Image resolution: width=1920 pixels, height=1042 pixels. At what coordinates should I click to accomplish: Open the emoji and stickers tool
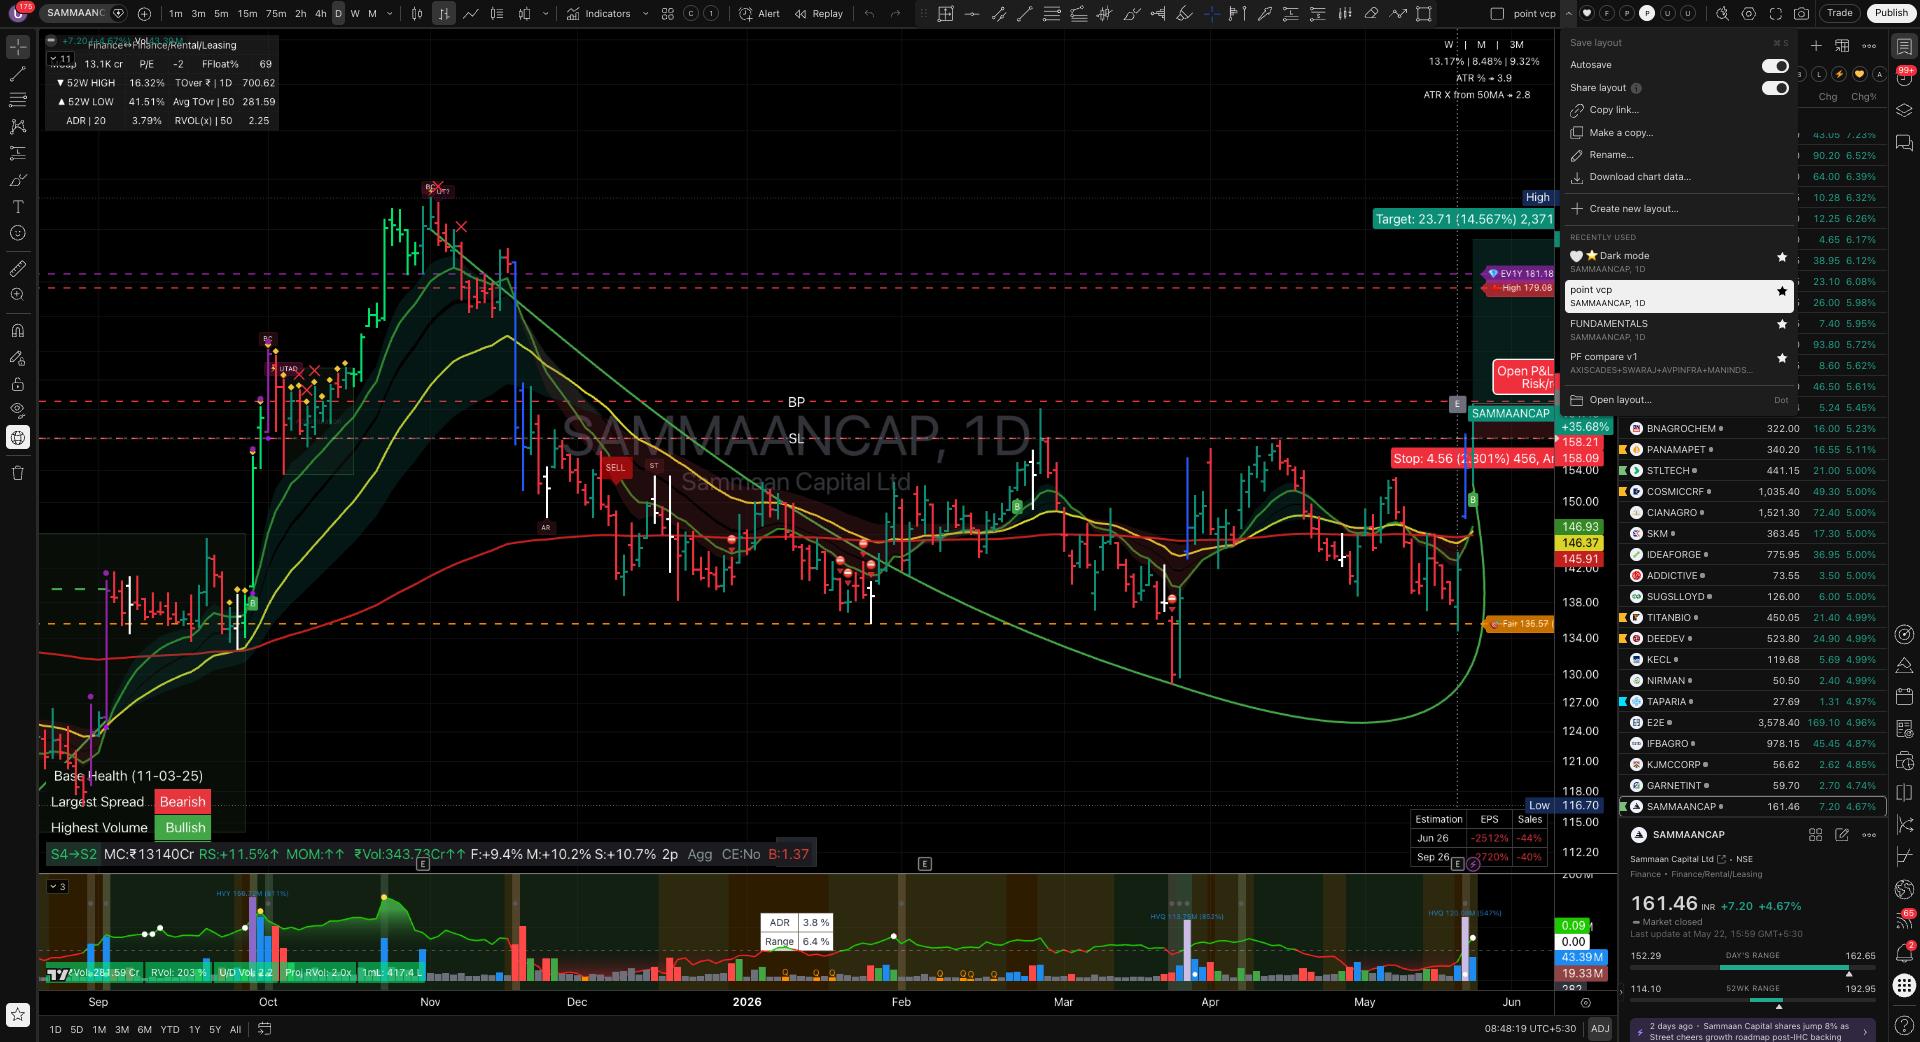(x=17, y=233)
